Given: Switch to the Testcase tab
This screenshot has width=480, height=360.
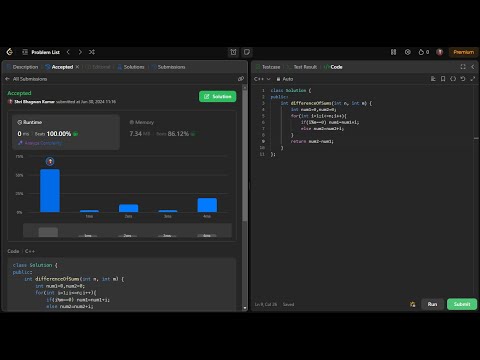Looking at the screenshot, I should point(268,67).
